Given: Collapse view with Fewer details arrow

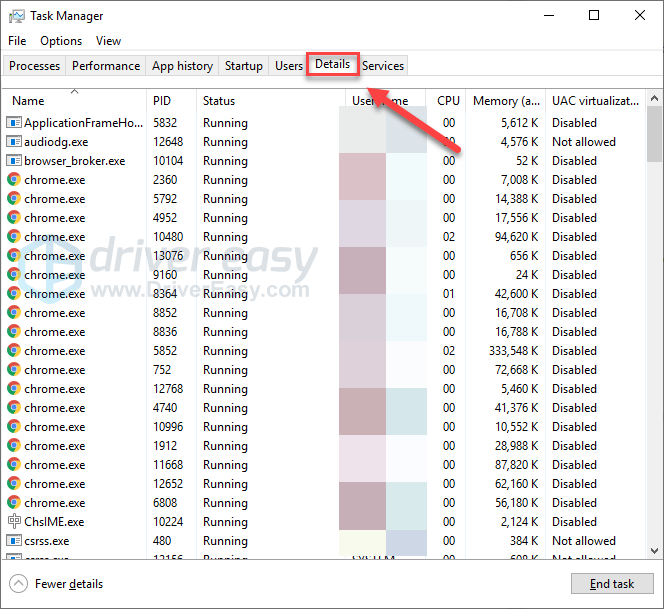Looking at the screenshot, I should click(x=18, y=584).
